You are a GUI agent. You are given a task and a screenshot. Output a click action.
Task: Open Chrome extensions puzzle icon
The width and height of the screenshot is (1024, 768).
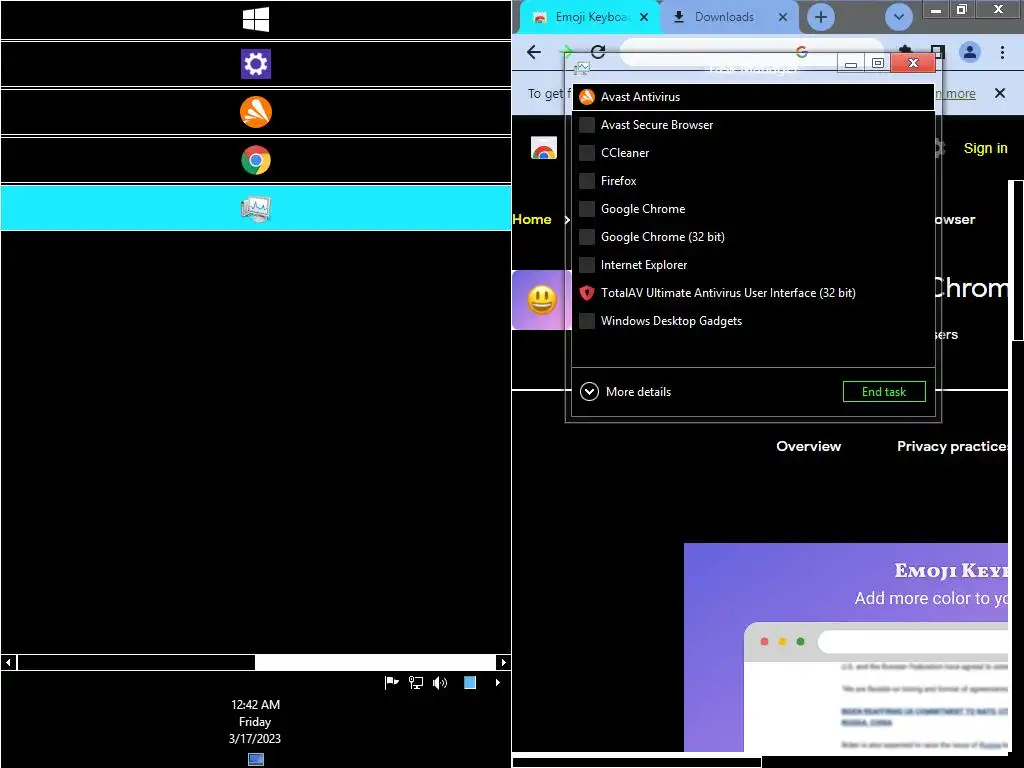(x=905, y=52)
